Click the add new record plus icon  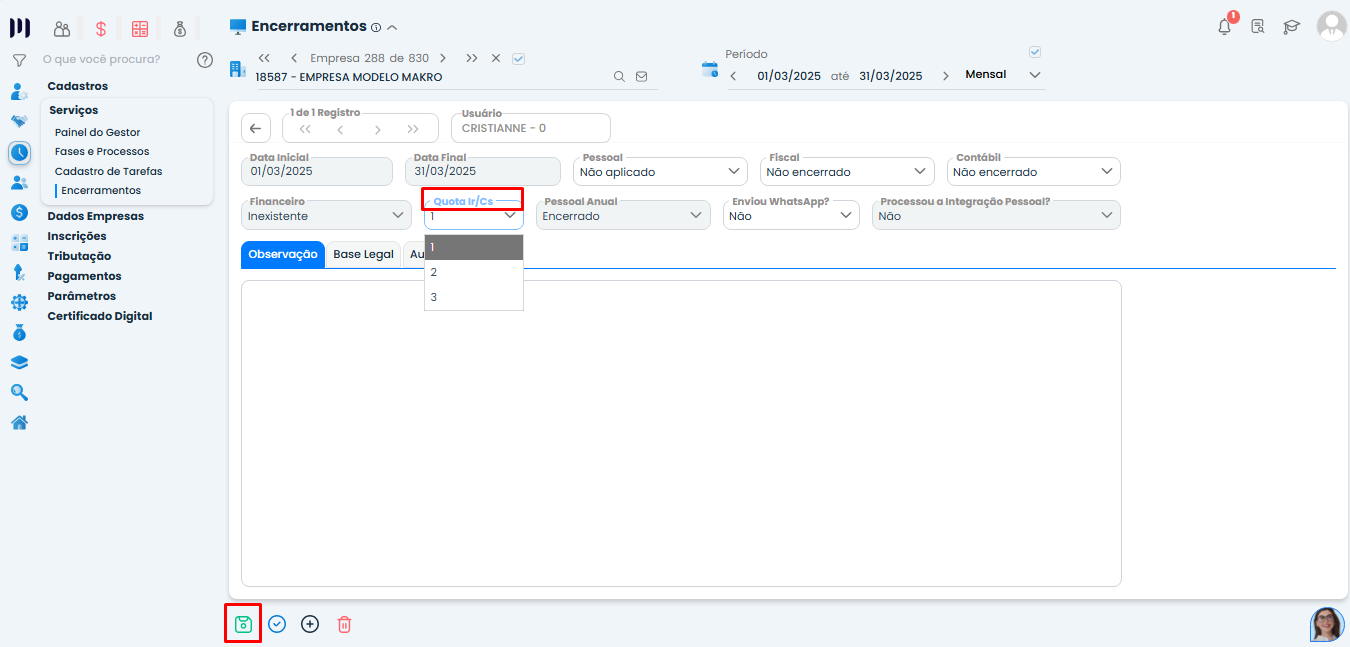310,624
